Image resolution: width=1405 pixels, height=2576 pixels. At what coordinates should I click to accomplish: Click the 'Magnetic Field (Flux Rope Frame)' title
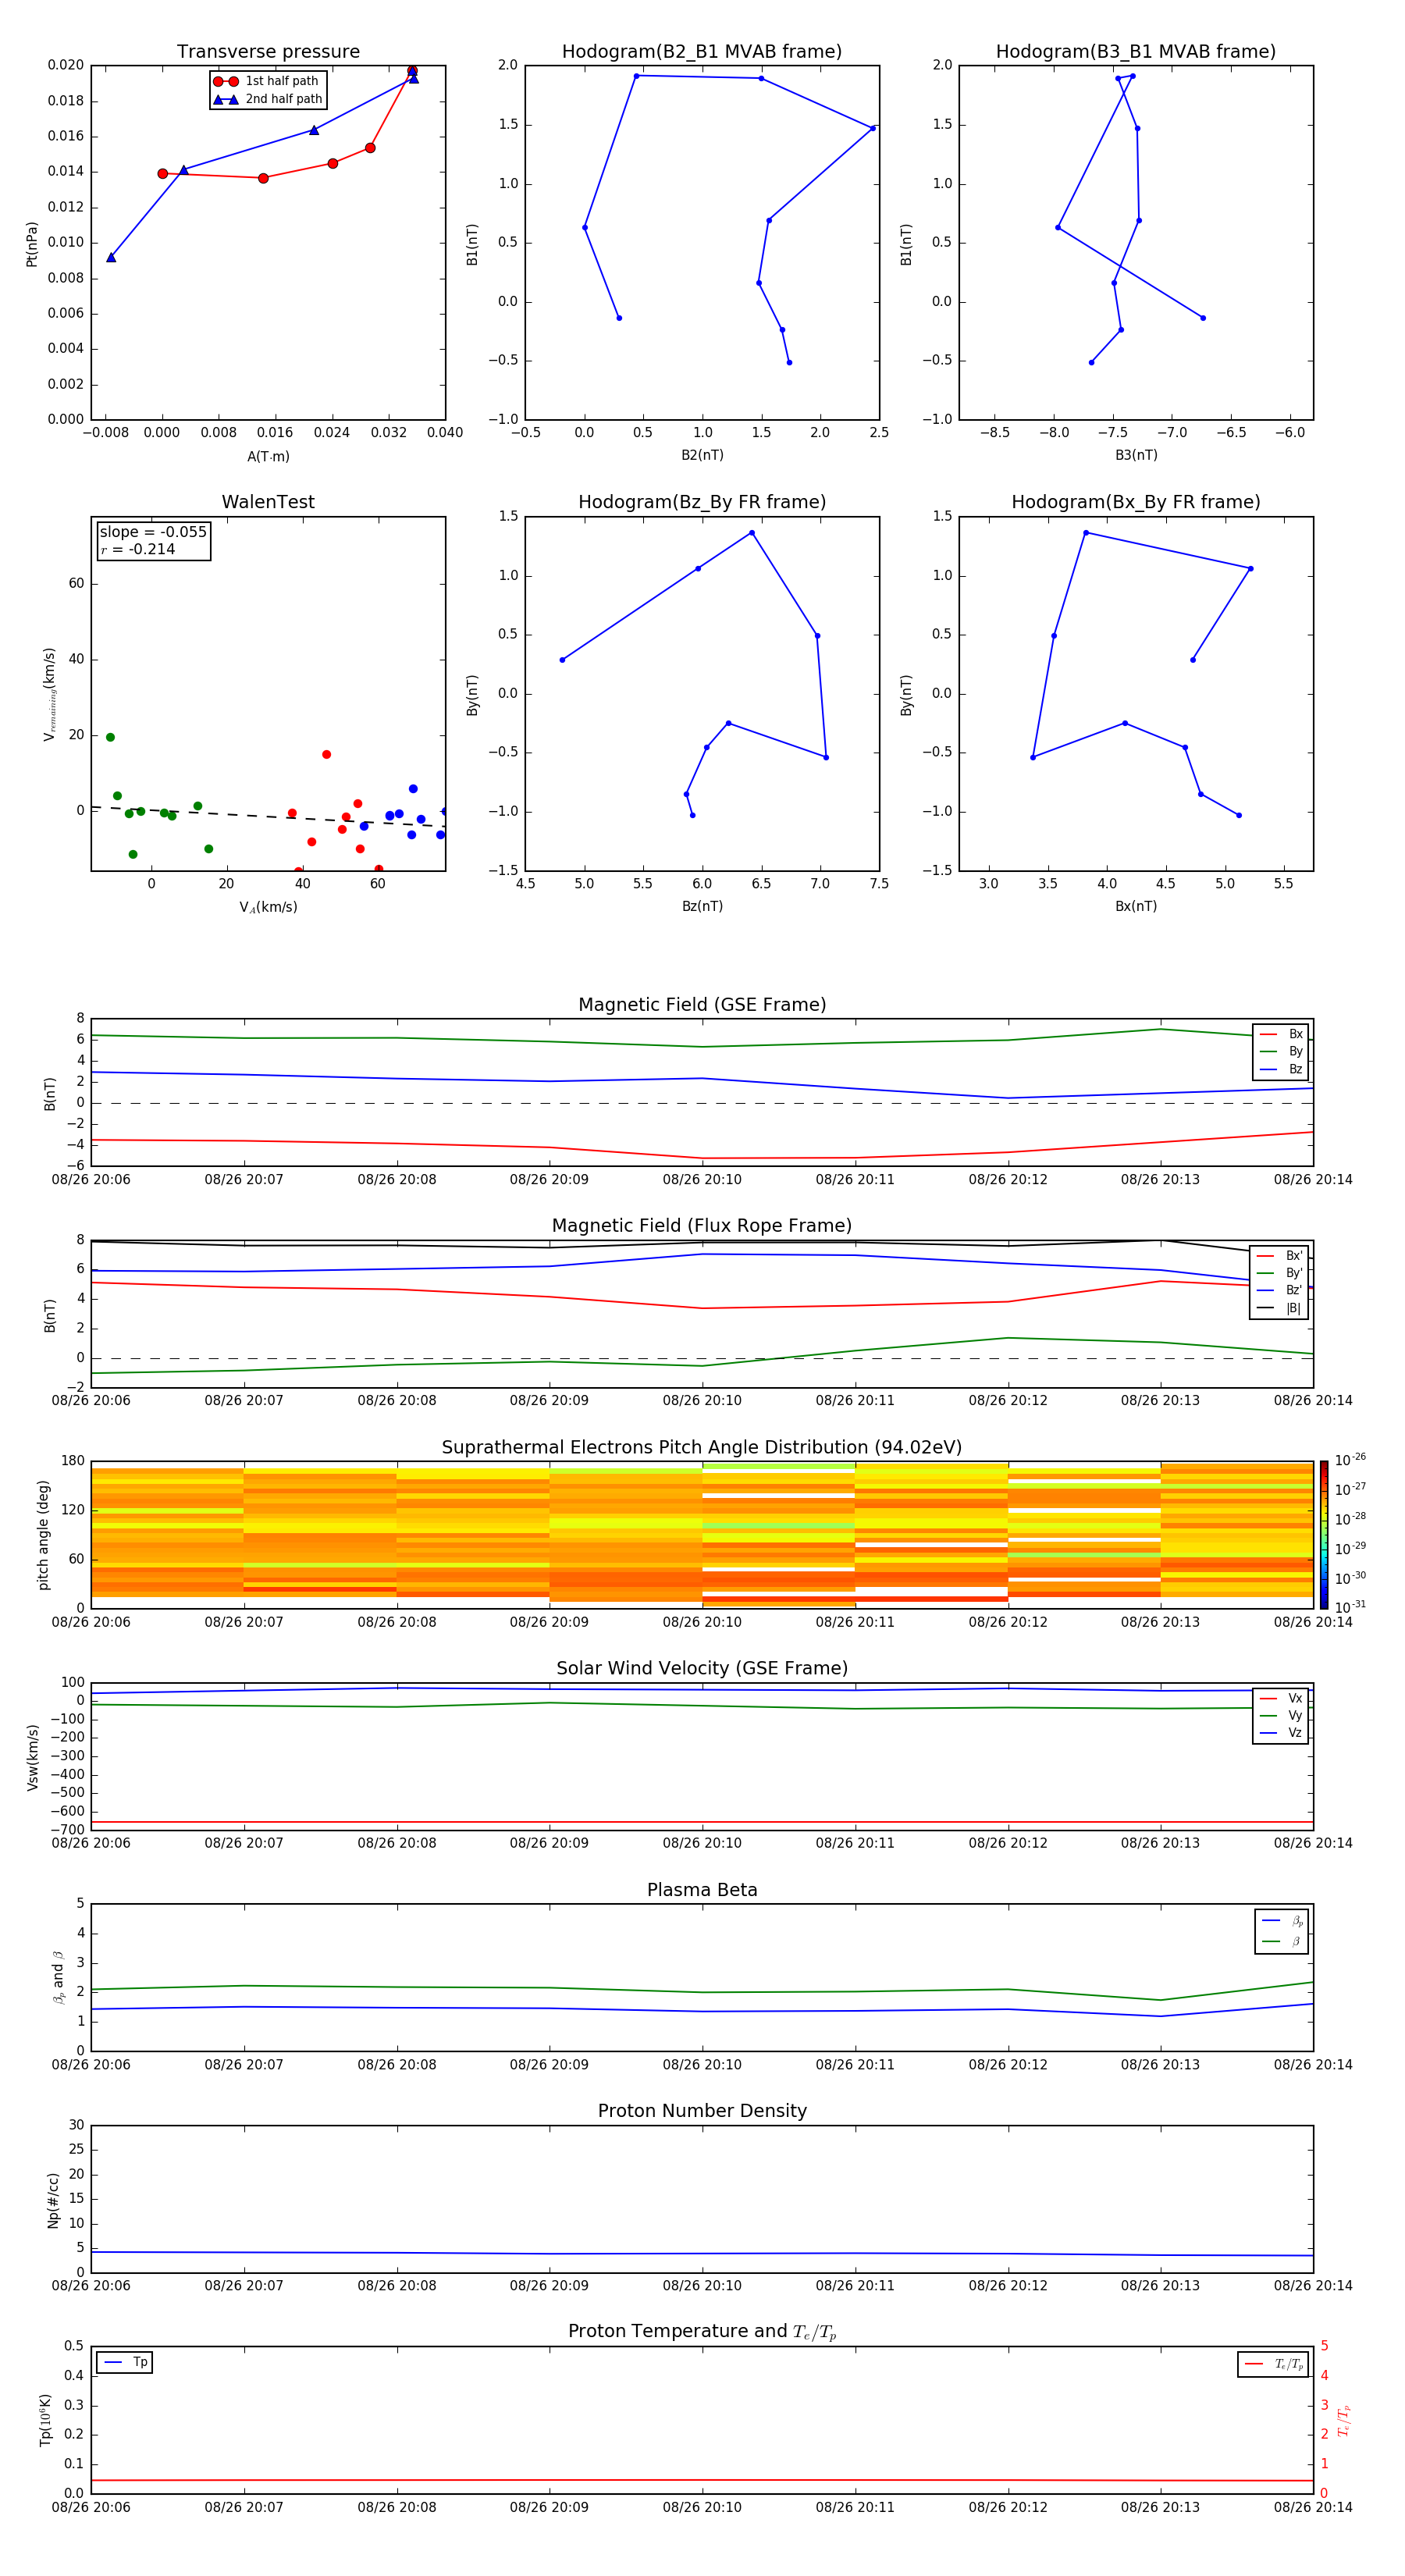coord(702,1226)
